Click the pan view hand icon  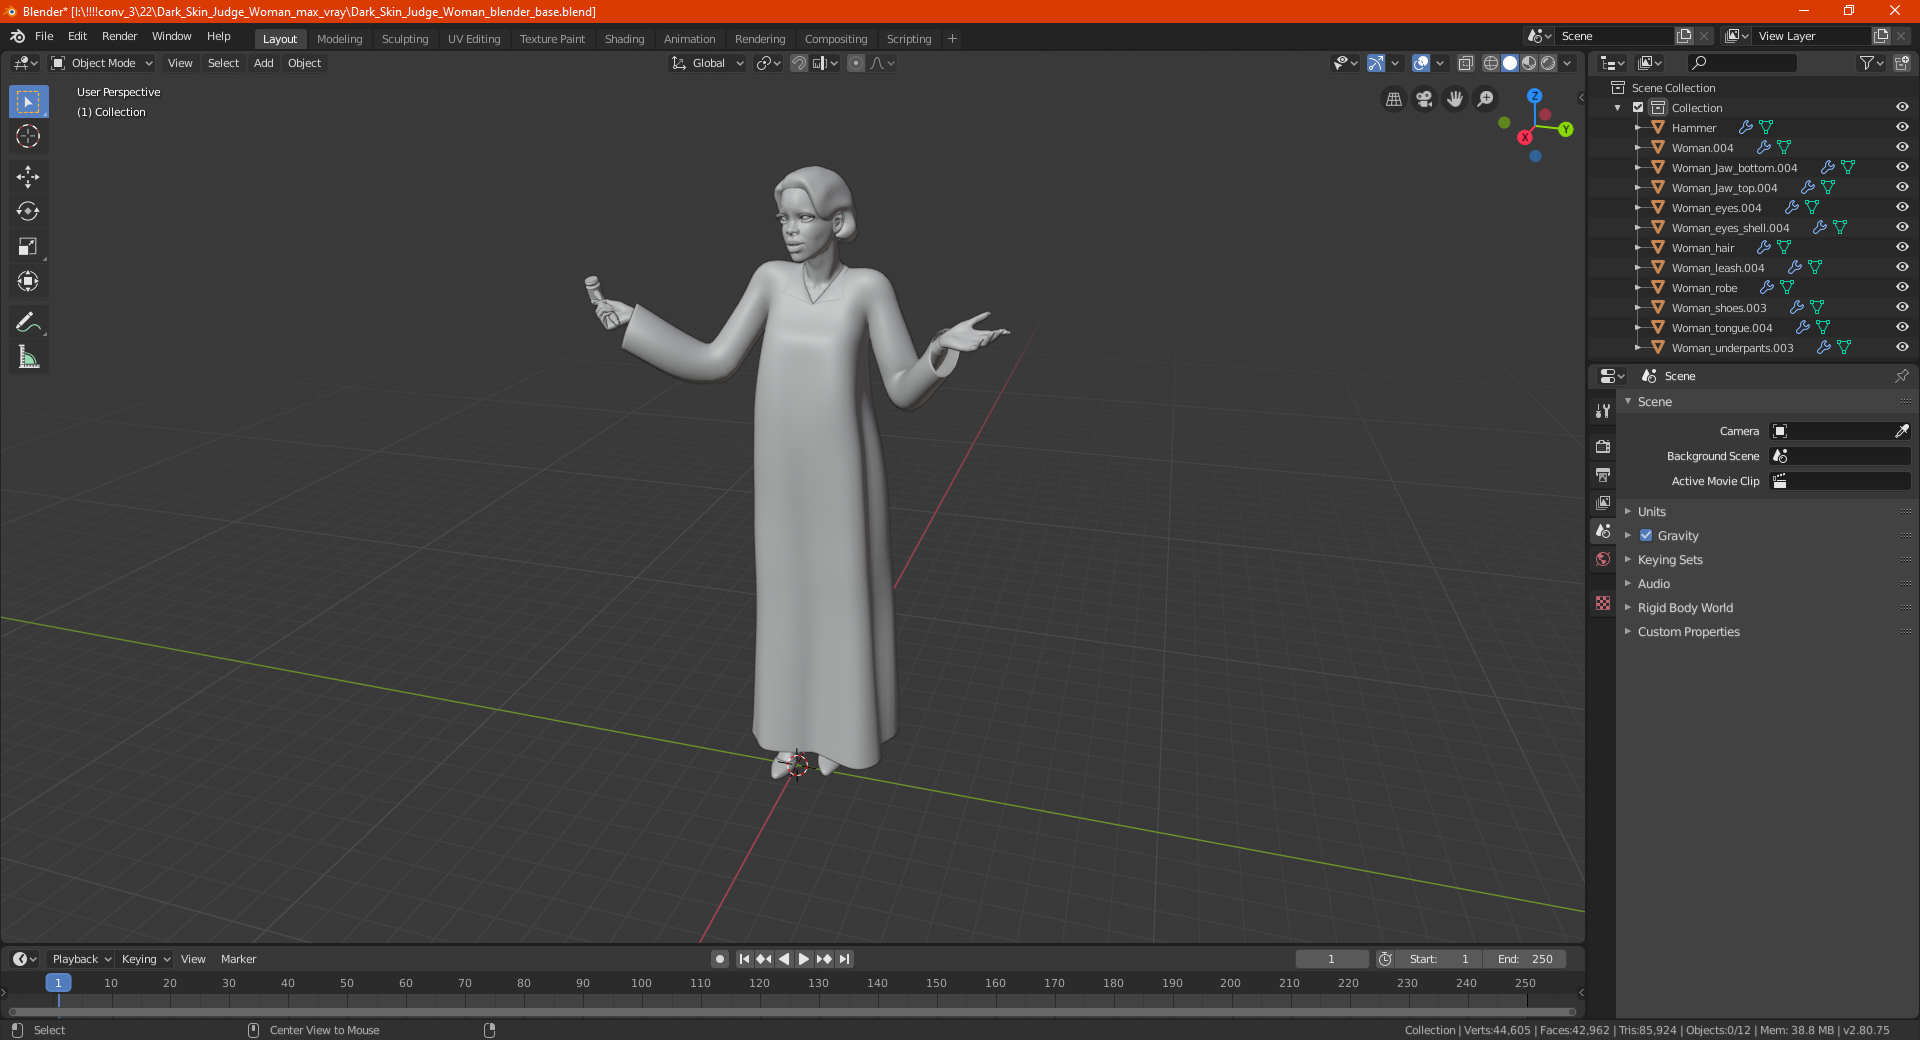pos(1455,99)
